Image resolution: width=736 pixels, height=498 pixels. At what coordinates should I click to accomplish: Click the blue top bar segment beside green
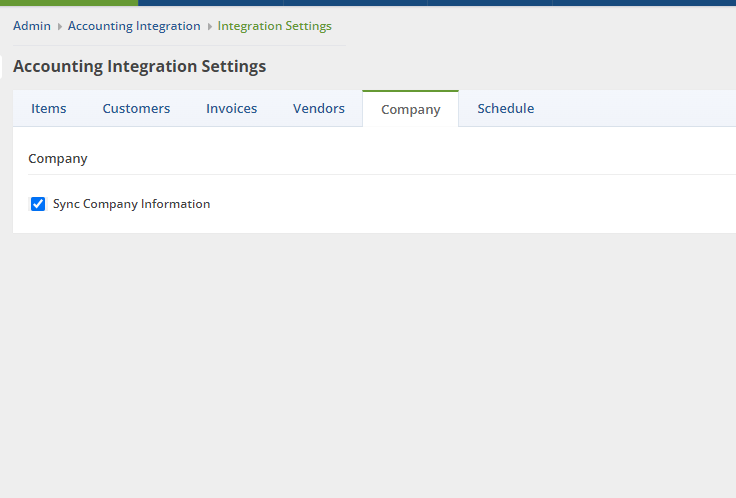tap(210, 3)
